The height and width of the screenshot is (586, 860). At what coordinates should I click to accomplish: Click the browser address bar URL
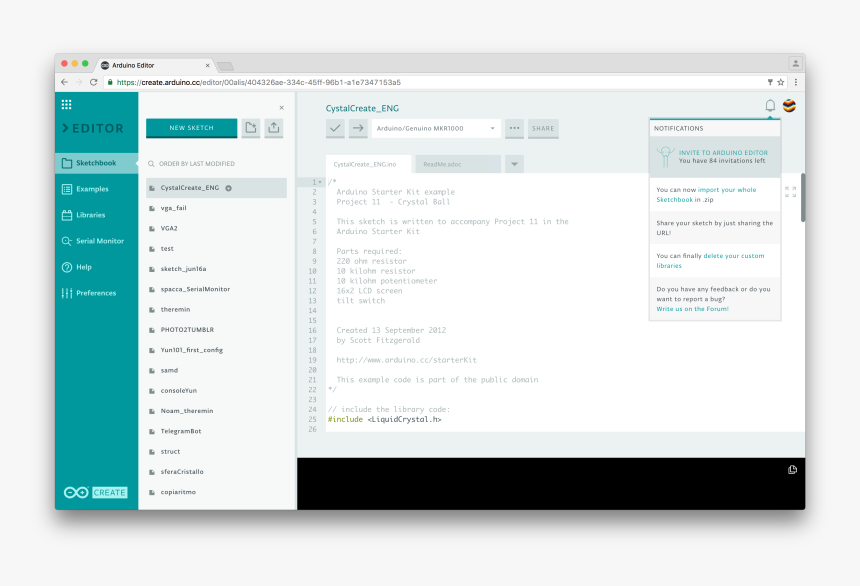[259, 82]
